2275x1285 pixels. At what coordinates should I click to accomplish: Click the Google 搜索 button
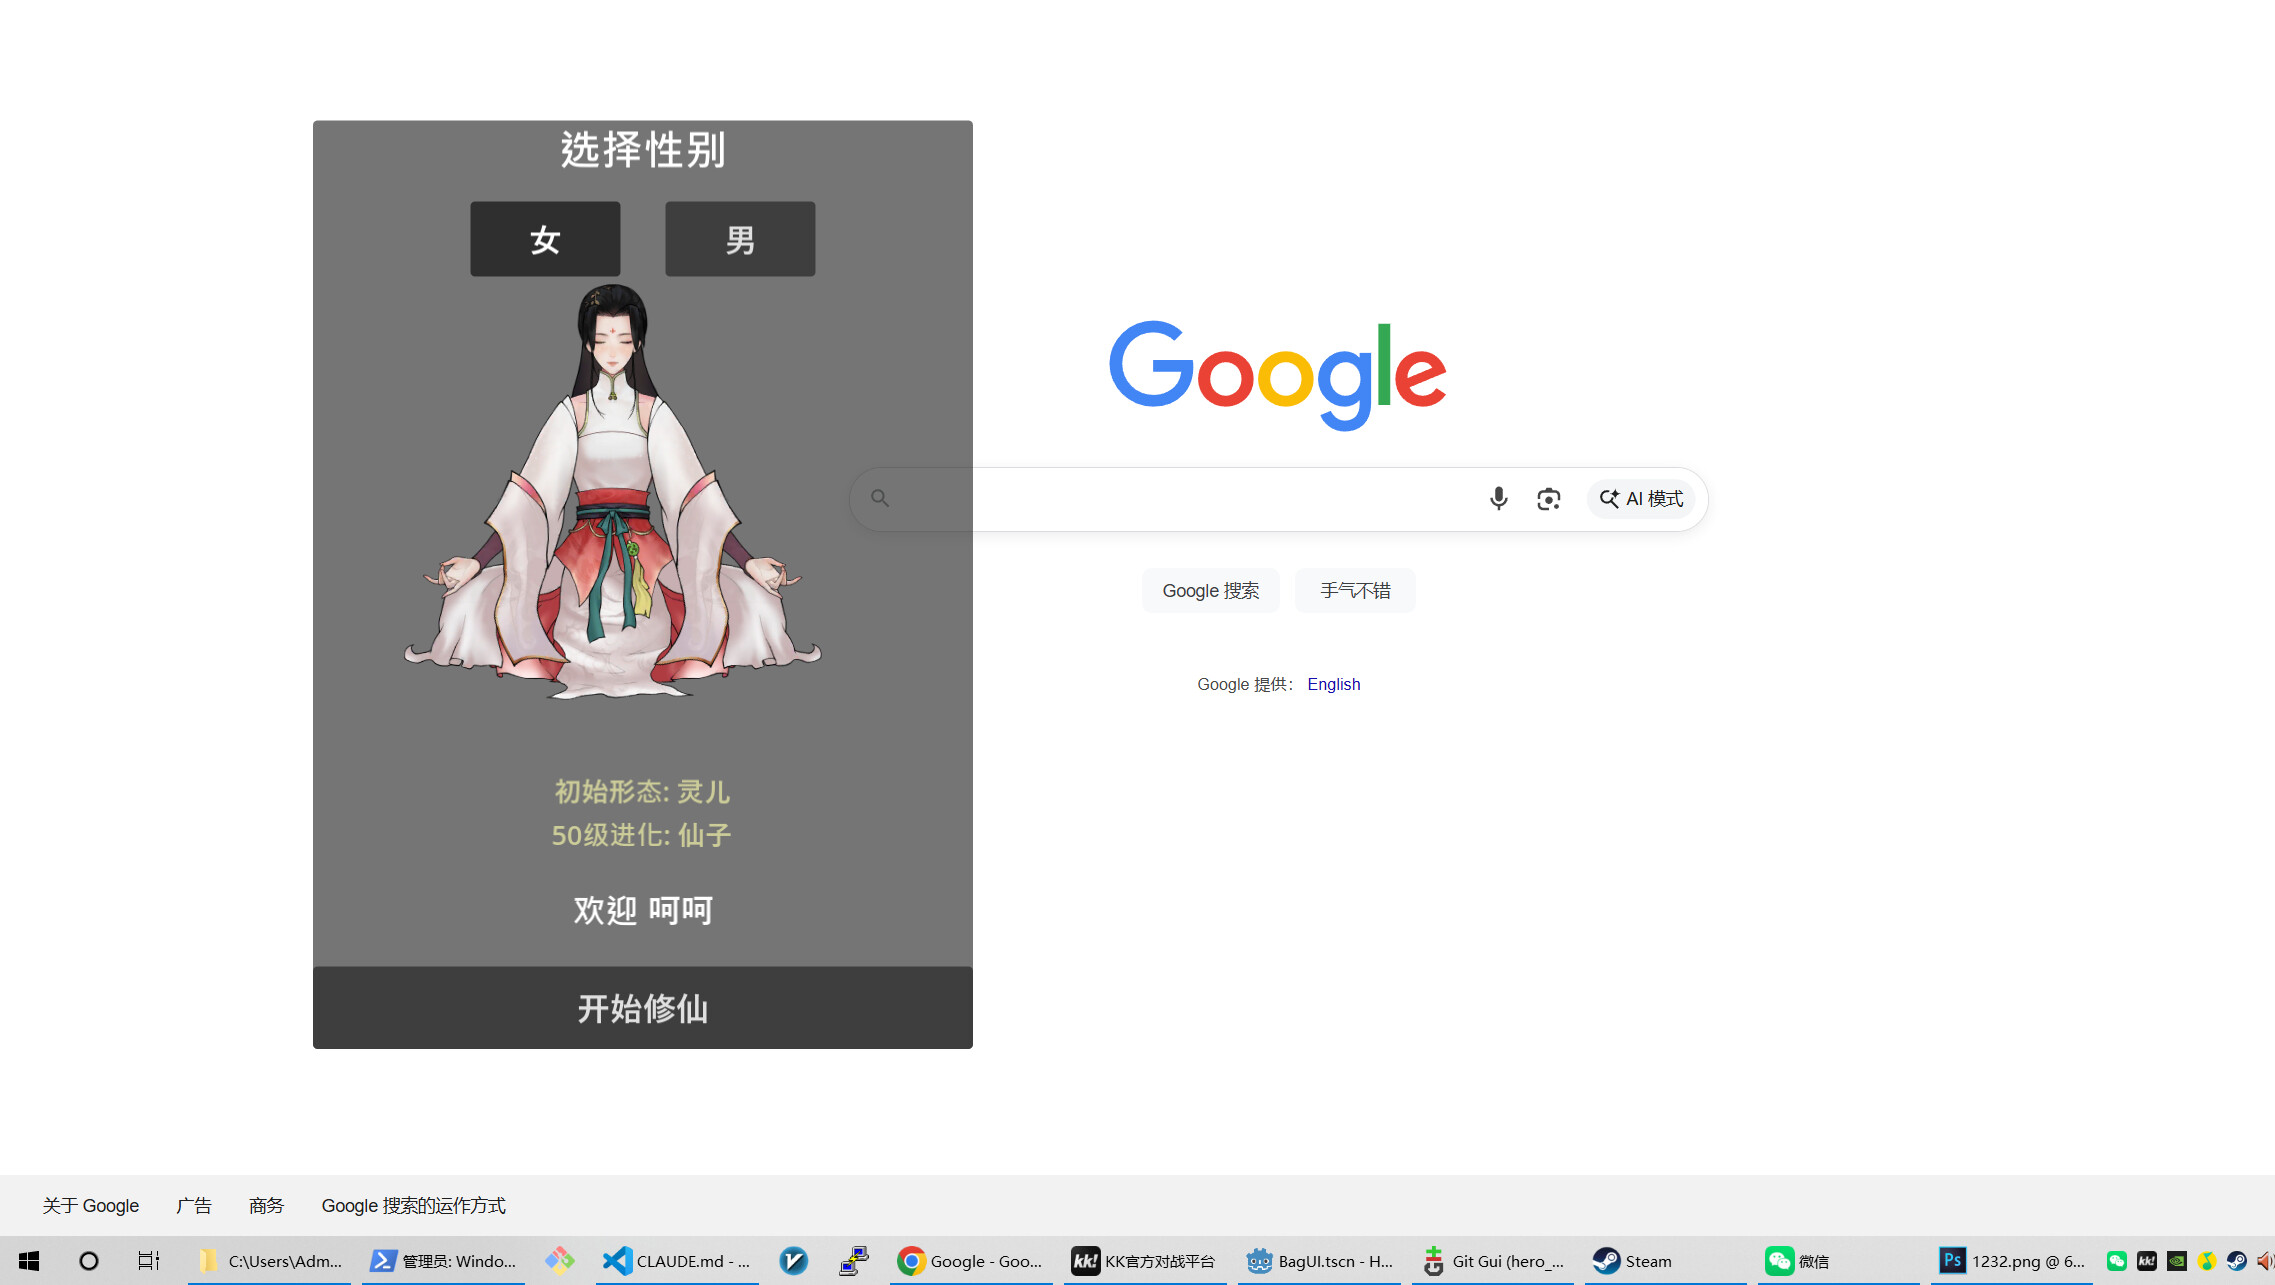(1210, 590)
